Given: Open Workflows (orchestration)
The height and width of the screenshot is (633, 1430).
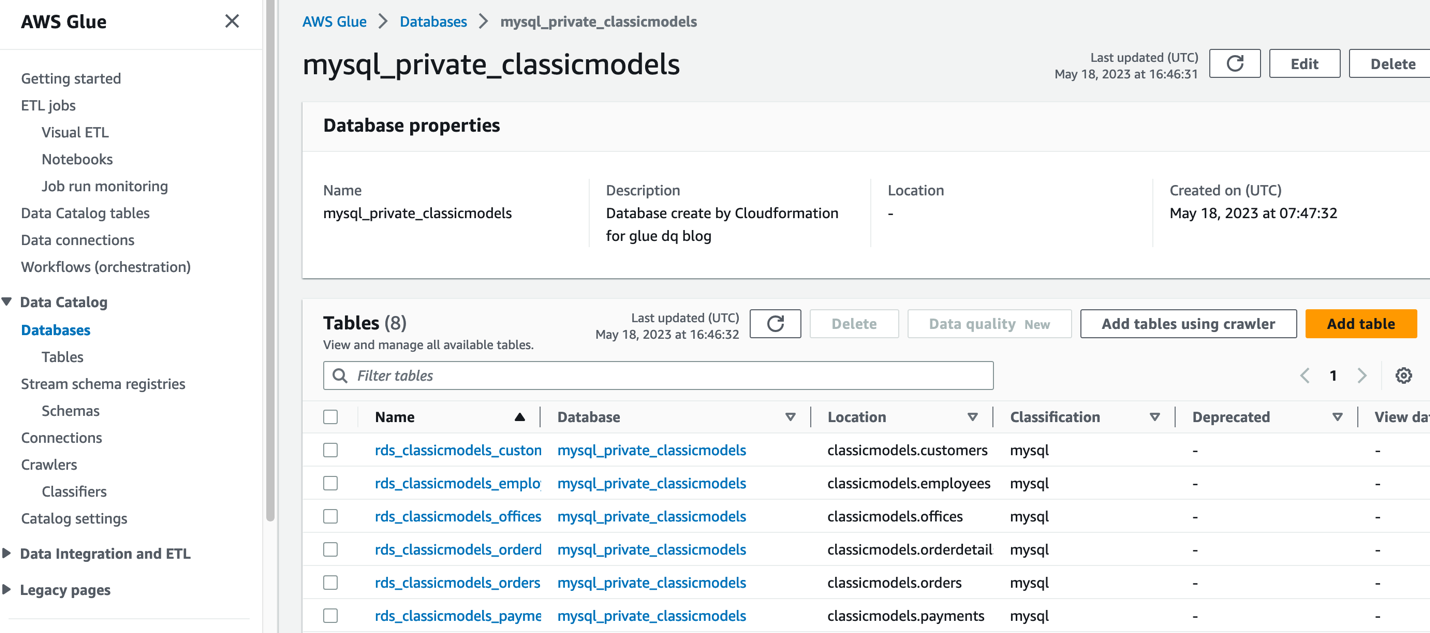Looking at the screenshot, I should tap(106, 267).
